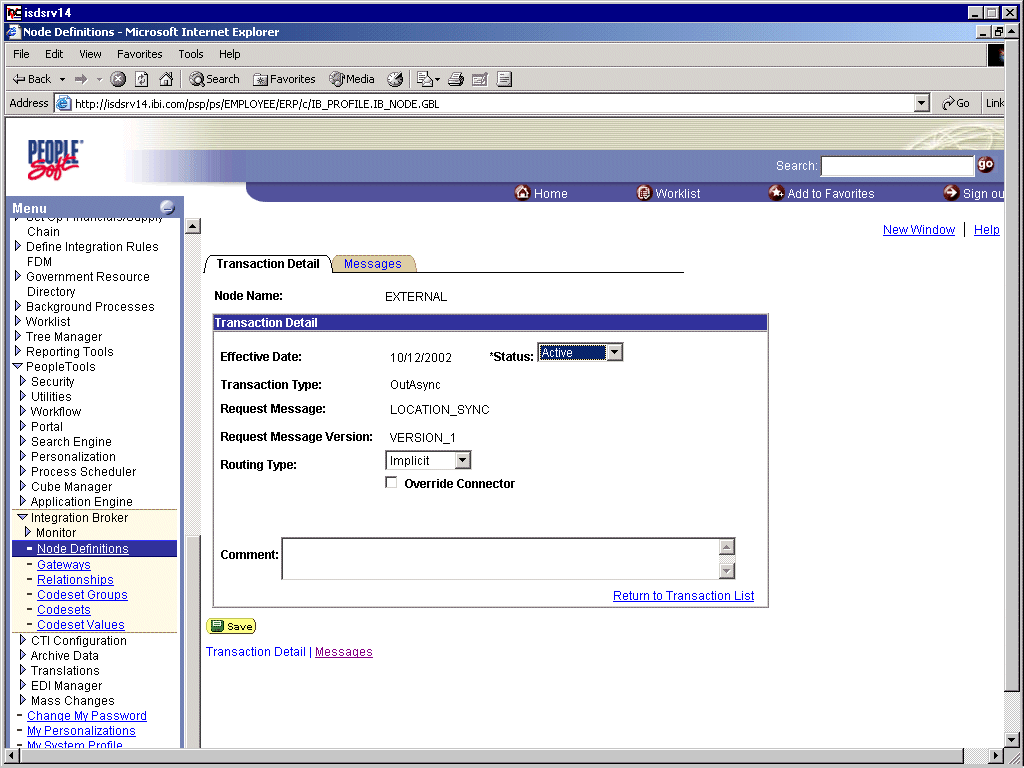Switch to the Messages tab
The width and height of the screenshot is (1024, 768).
point(373,263)
